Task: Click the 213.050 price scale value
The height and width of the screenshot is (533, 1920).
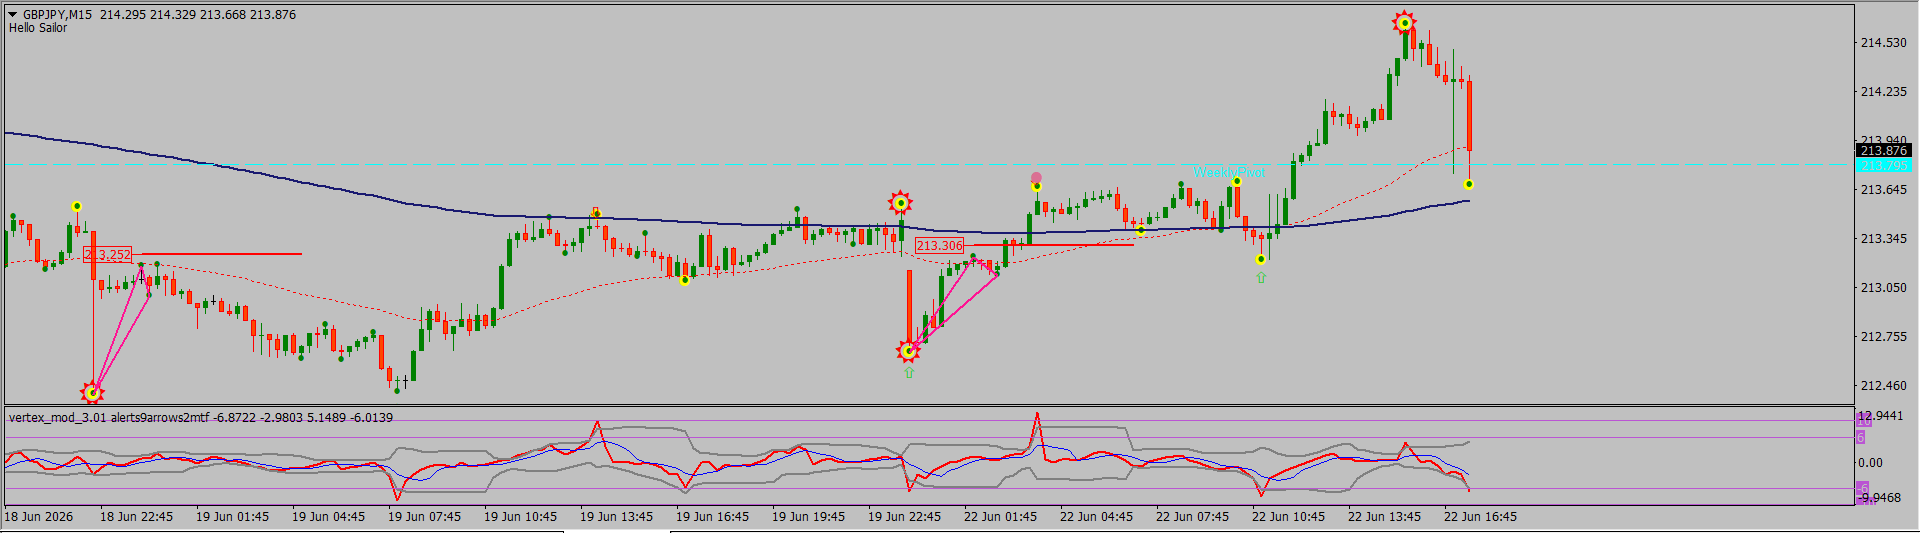Action: 1883,288
